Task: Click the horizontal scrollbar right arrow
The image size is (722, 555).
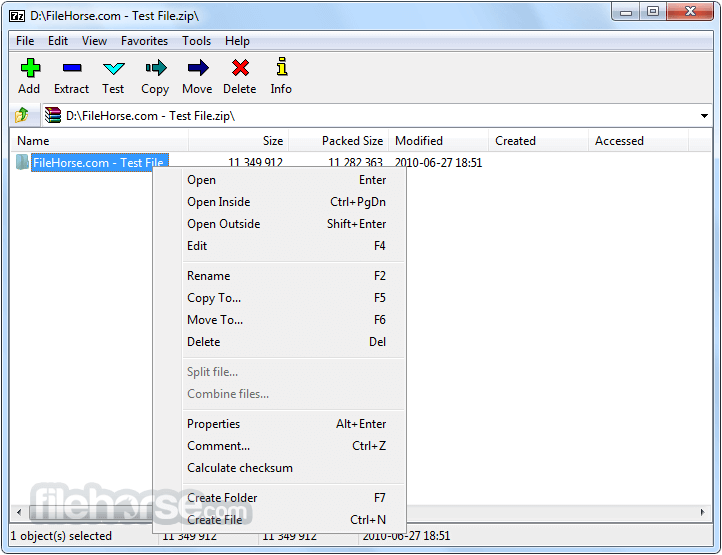Action: [702, 512]
